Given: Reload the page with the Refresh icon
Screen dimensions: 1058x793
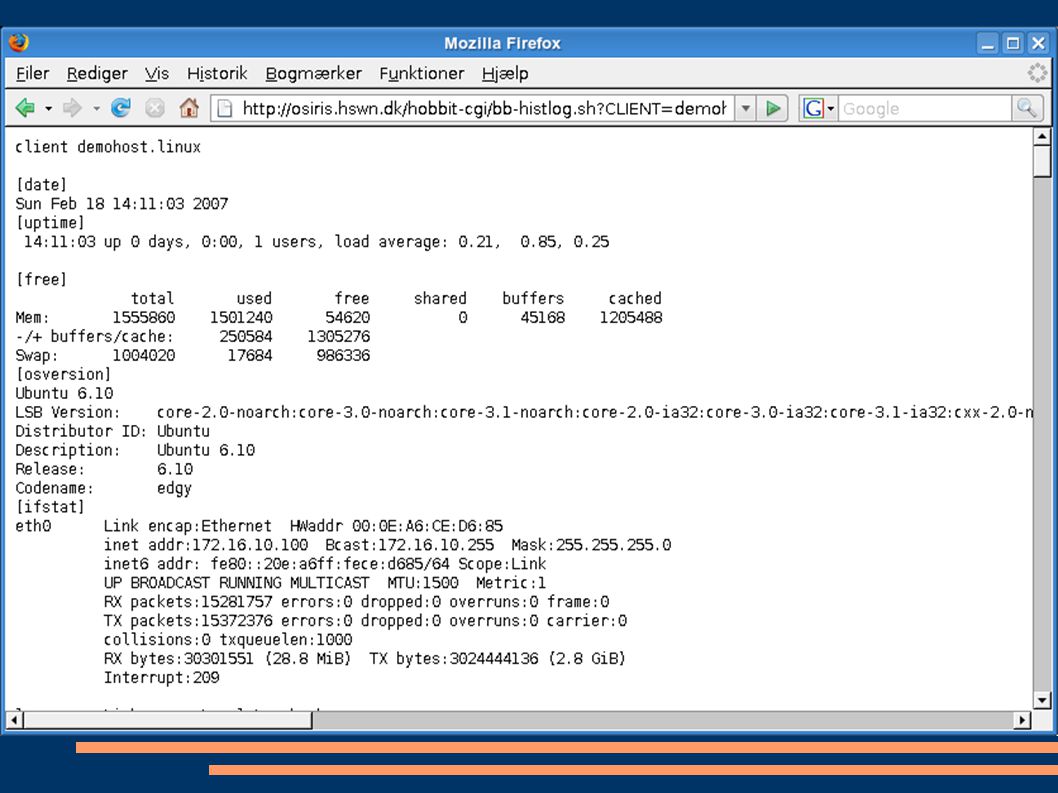Looking at the screenshot, I should click(121, 108).
